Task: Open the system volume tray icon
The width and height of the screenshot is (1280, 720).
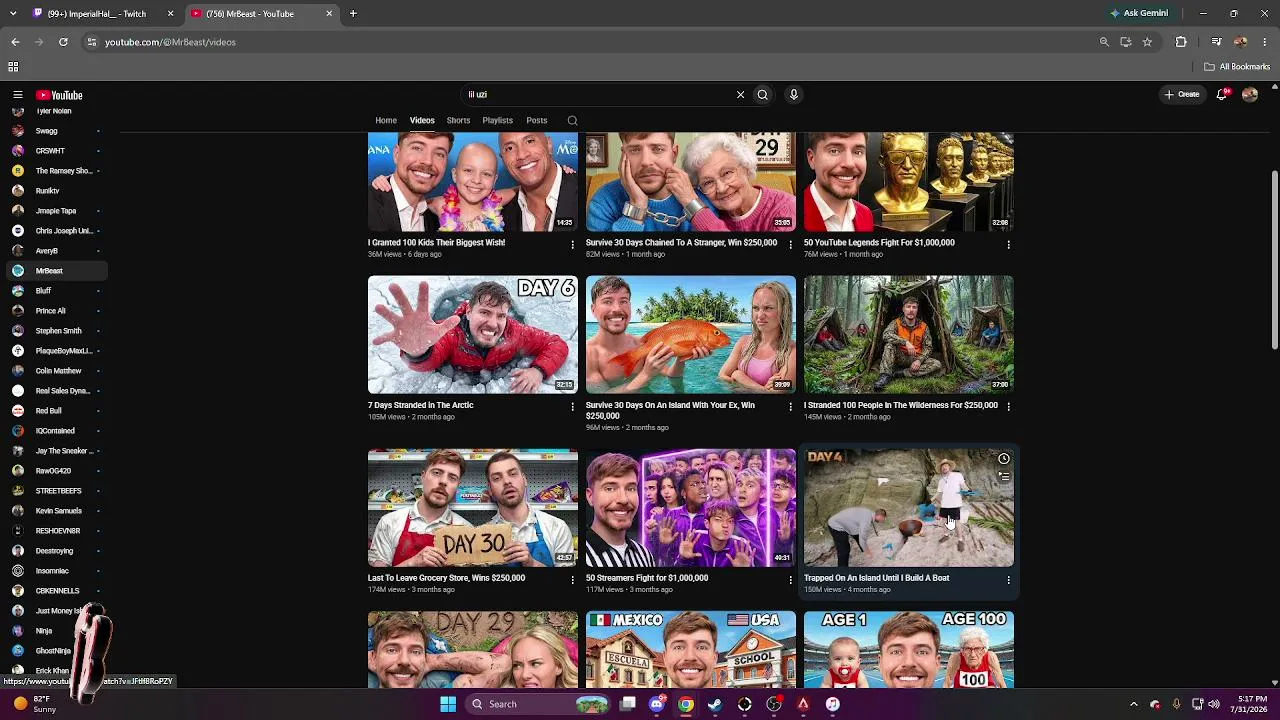Action: point(1213,704)
